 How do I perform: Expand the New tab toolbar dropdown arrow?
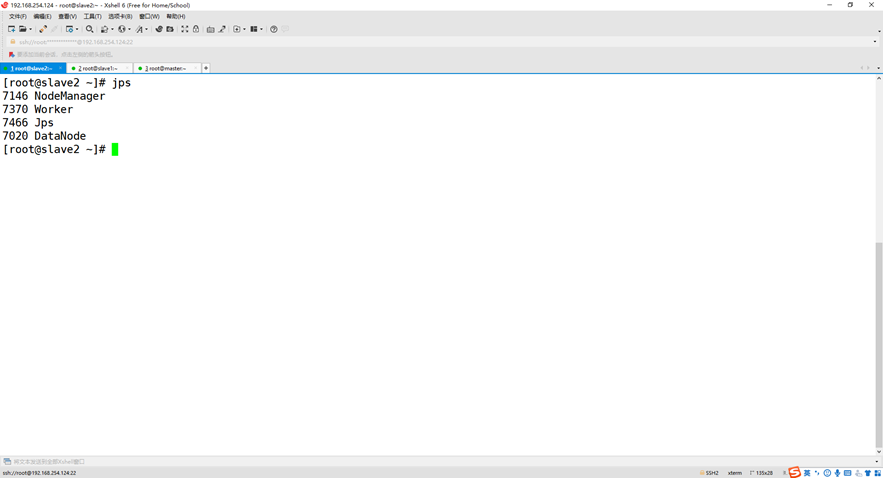click(x=244, y=29)
